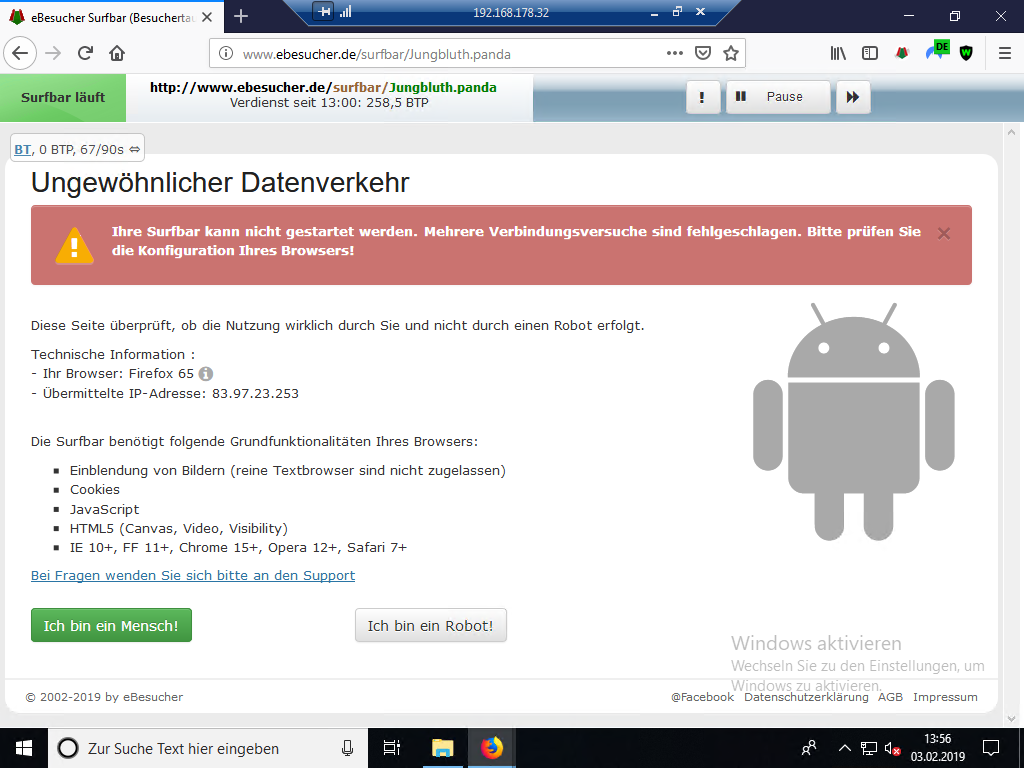The image size is (1024, 768).
Task: Close the eBesucher Surfbar tab
Action: (207, 17)
